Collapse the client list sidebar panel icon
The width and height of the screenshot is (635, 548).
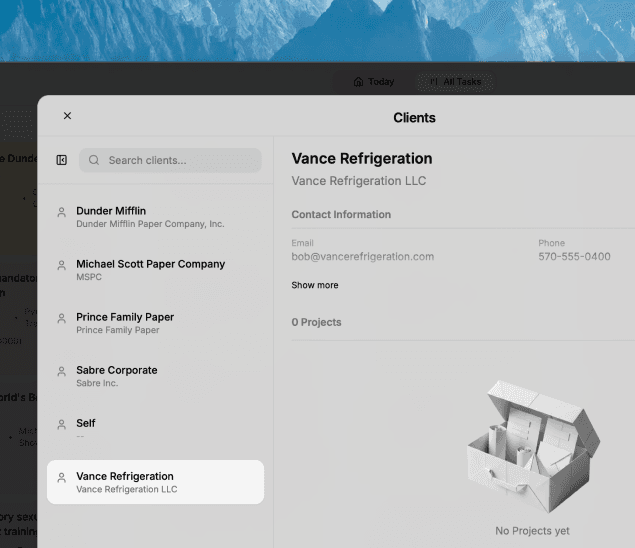pos(61,160)
